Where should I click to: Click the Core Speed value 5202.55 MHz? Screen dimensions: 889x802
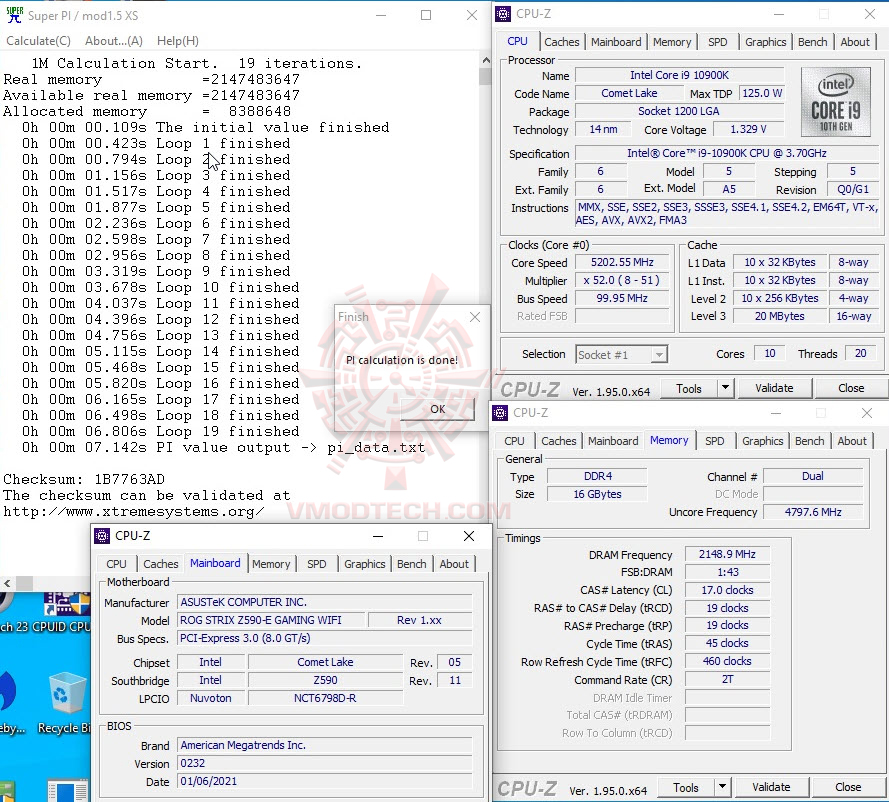click(622, 262)
